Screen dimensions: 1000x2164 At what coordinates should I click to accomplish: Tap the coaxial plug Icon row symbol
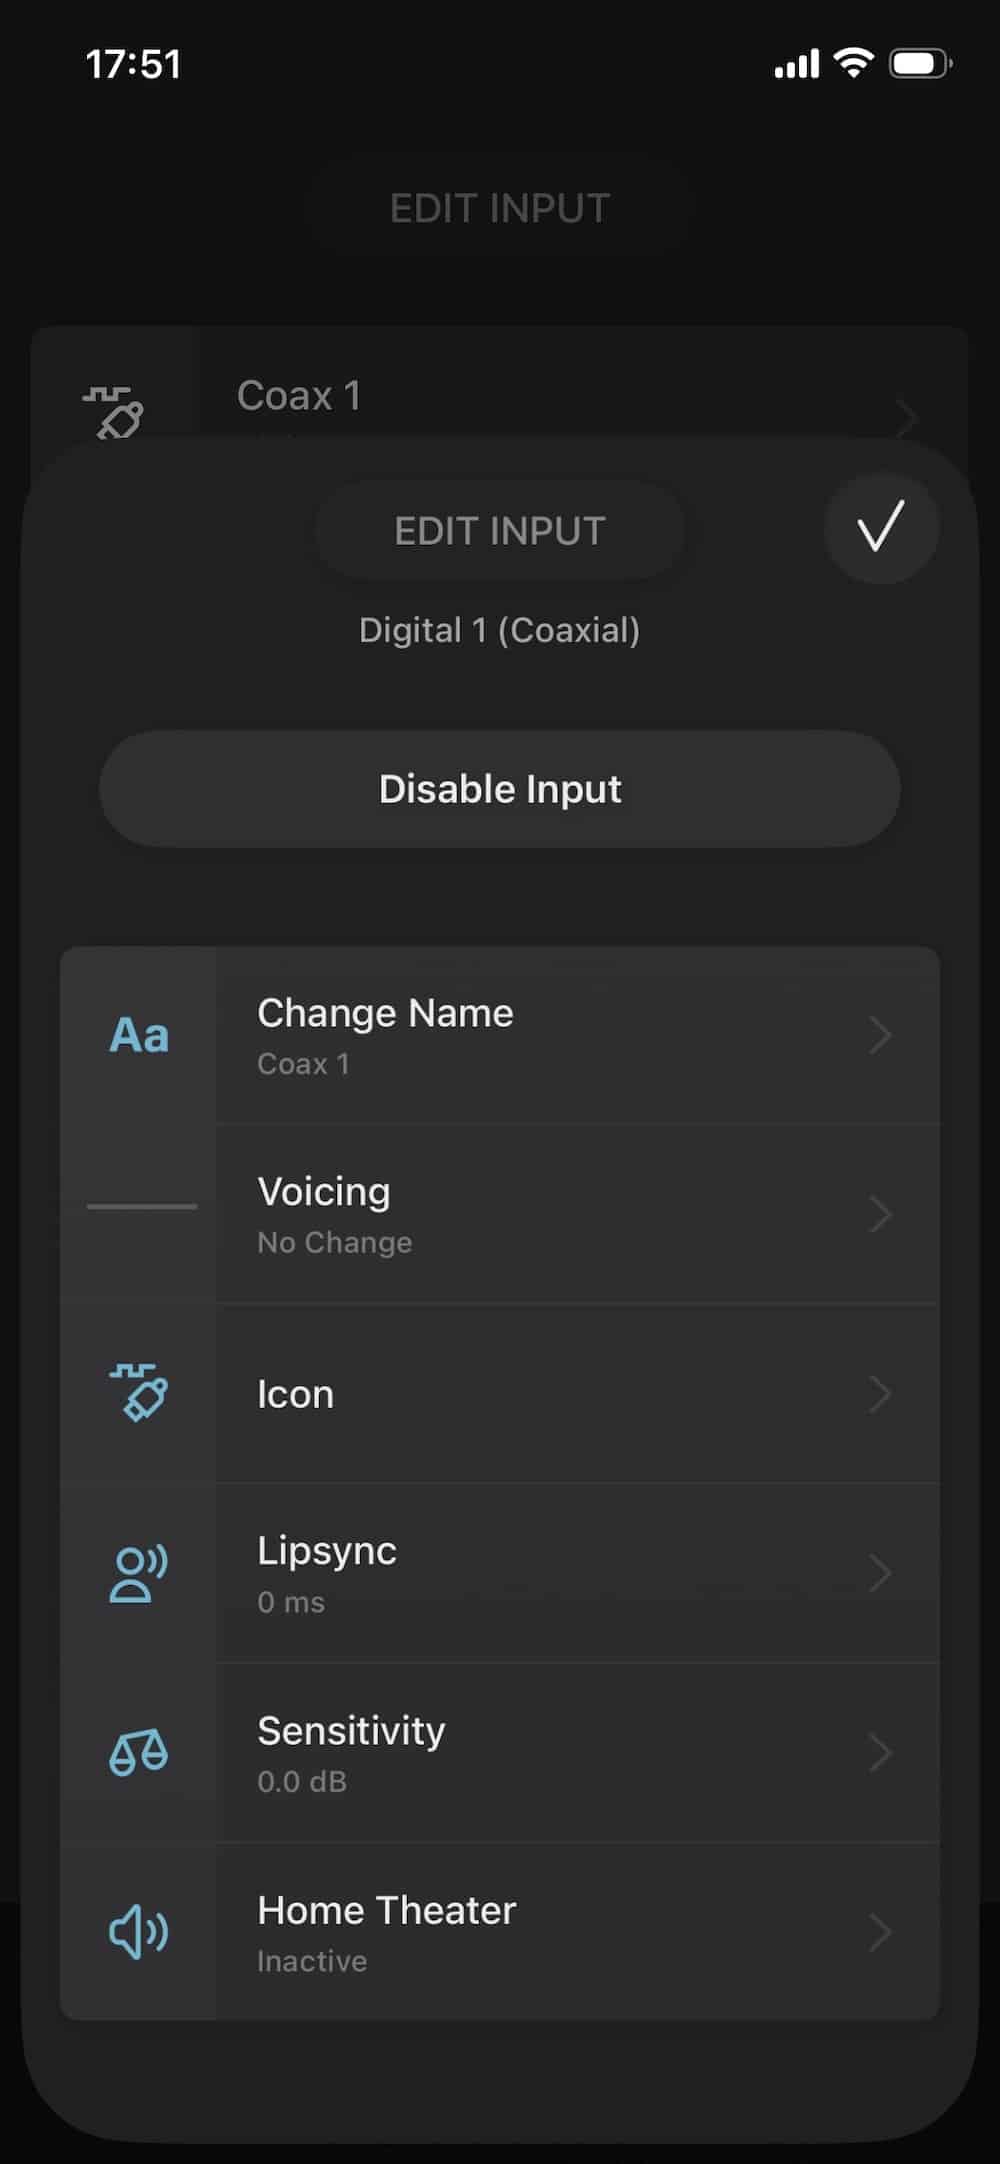pos(139,1393)
